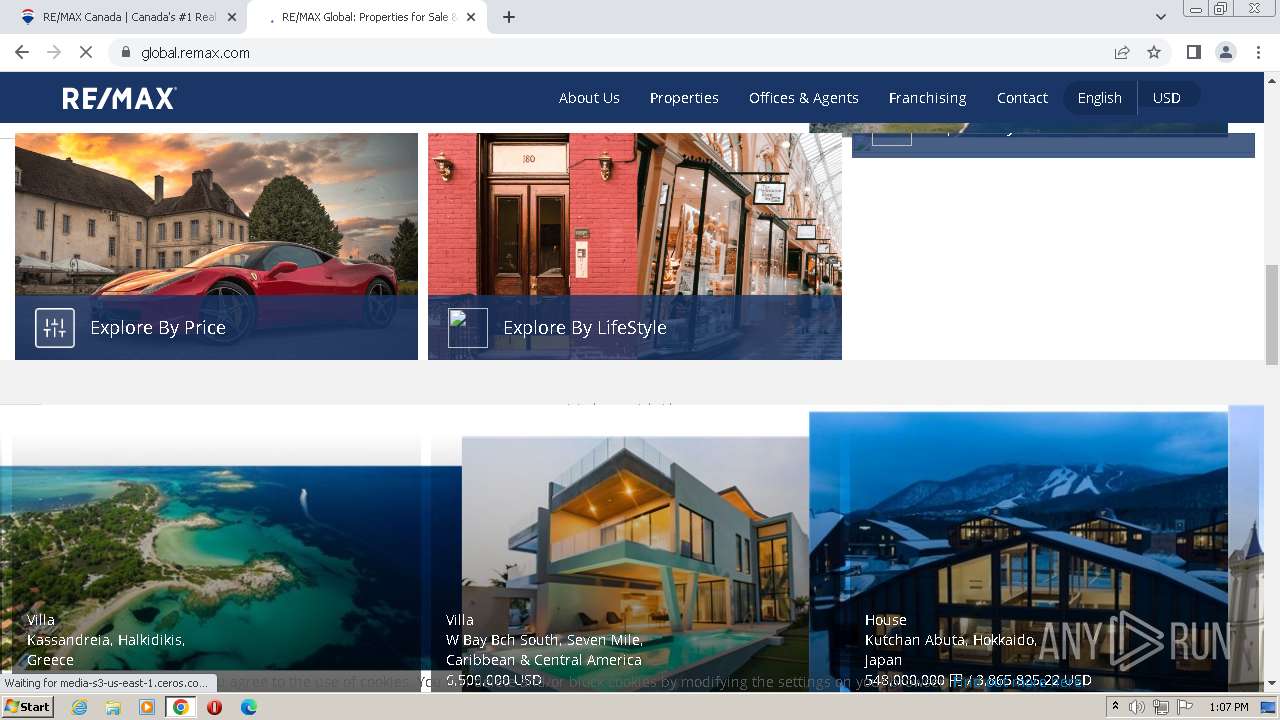Open the Windows Start menu
Image resolution: width=1280 pixels, height=720 pixels.
pos(28,707)
